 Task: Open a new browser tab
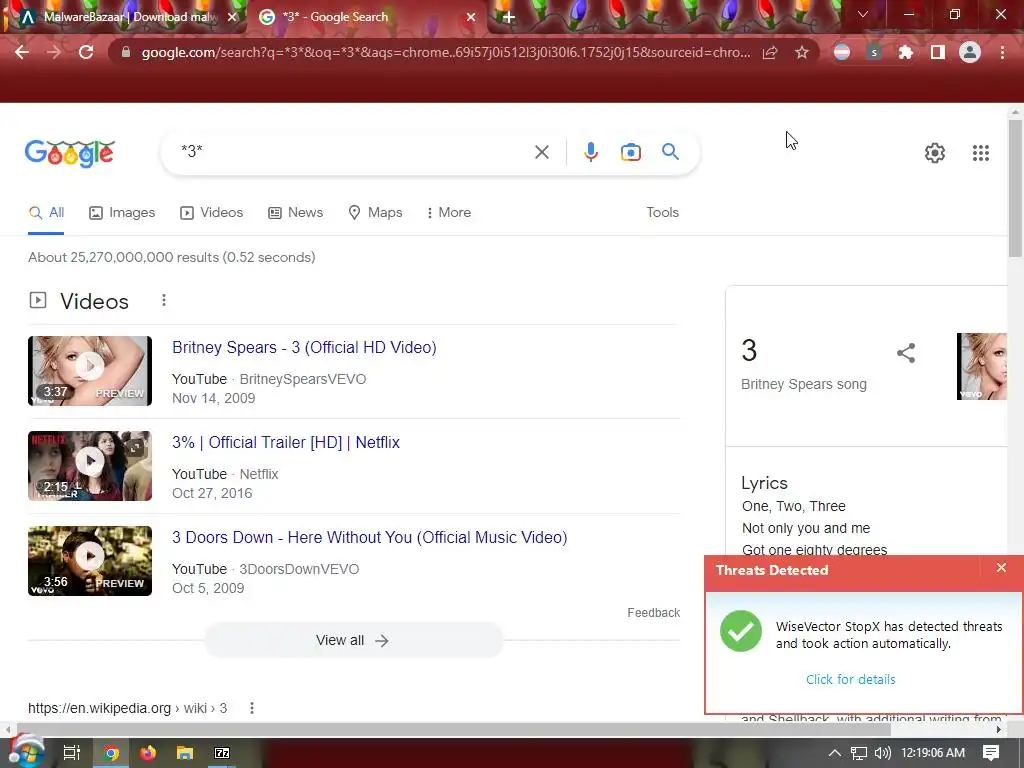click(509, 18)
